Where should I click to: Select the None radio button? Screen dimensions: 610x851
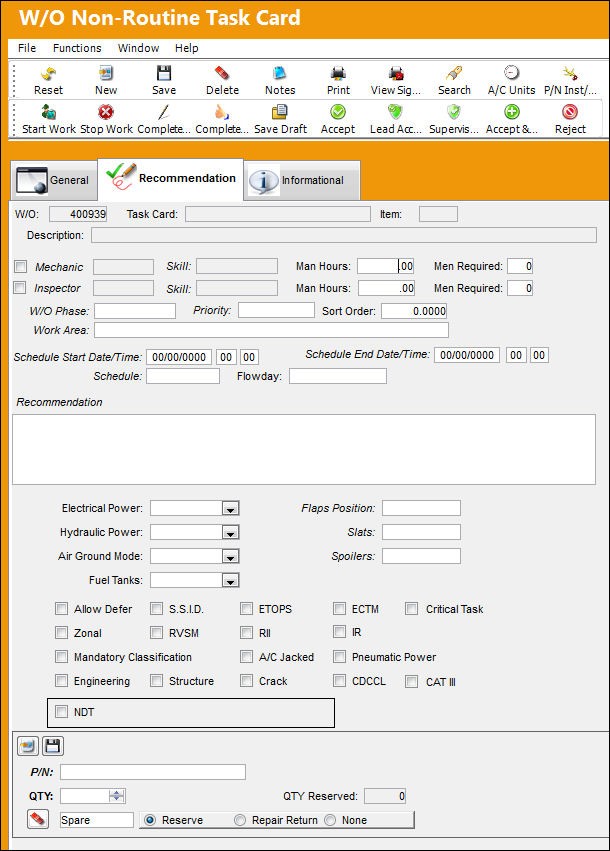point(330,820)
